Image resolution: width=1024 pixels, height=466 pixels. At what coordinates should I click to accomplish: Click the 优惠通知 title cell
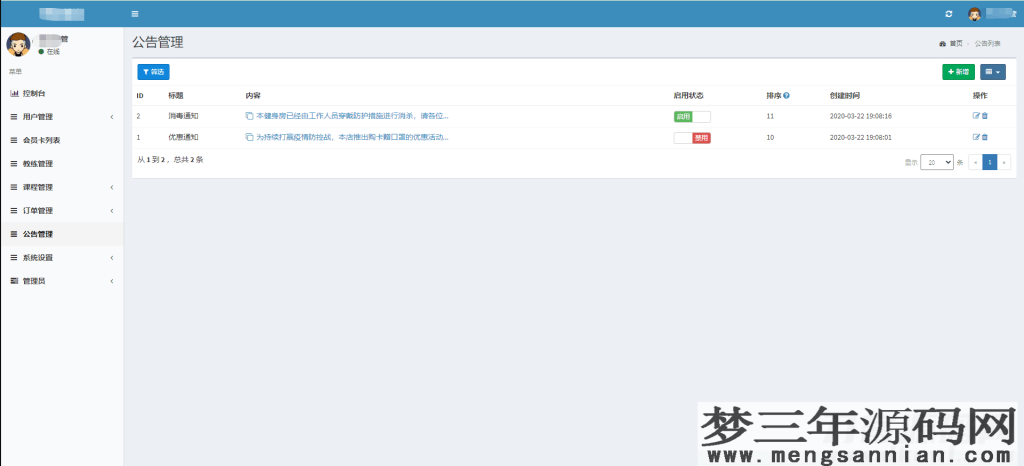(183, 138)
